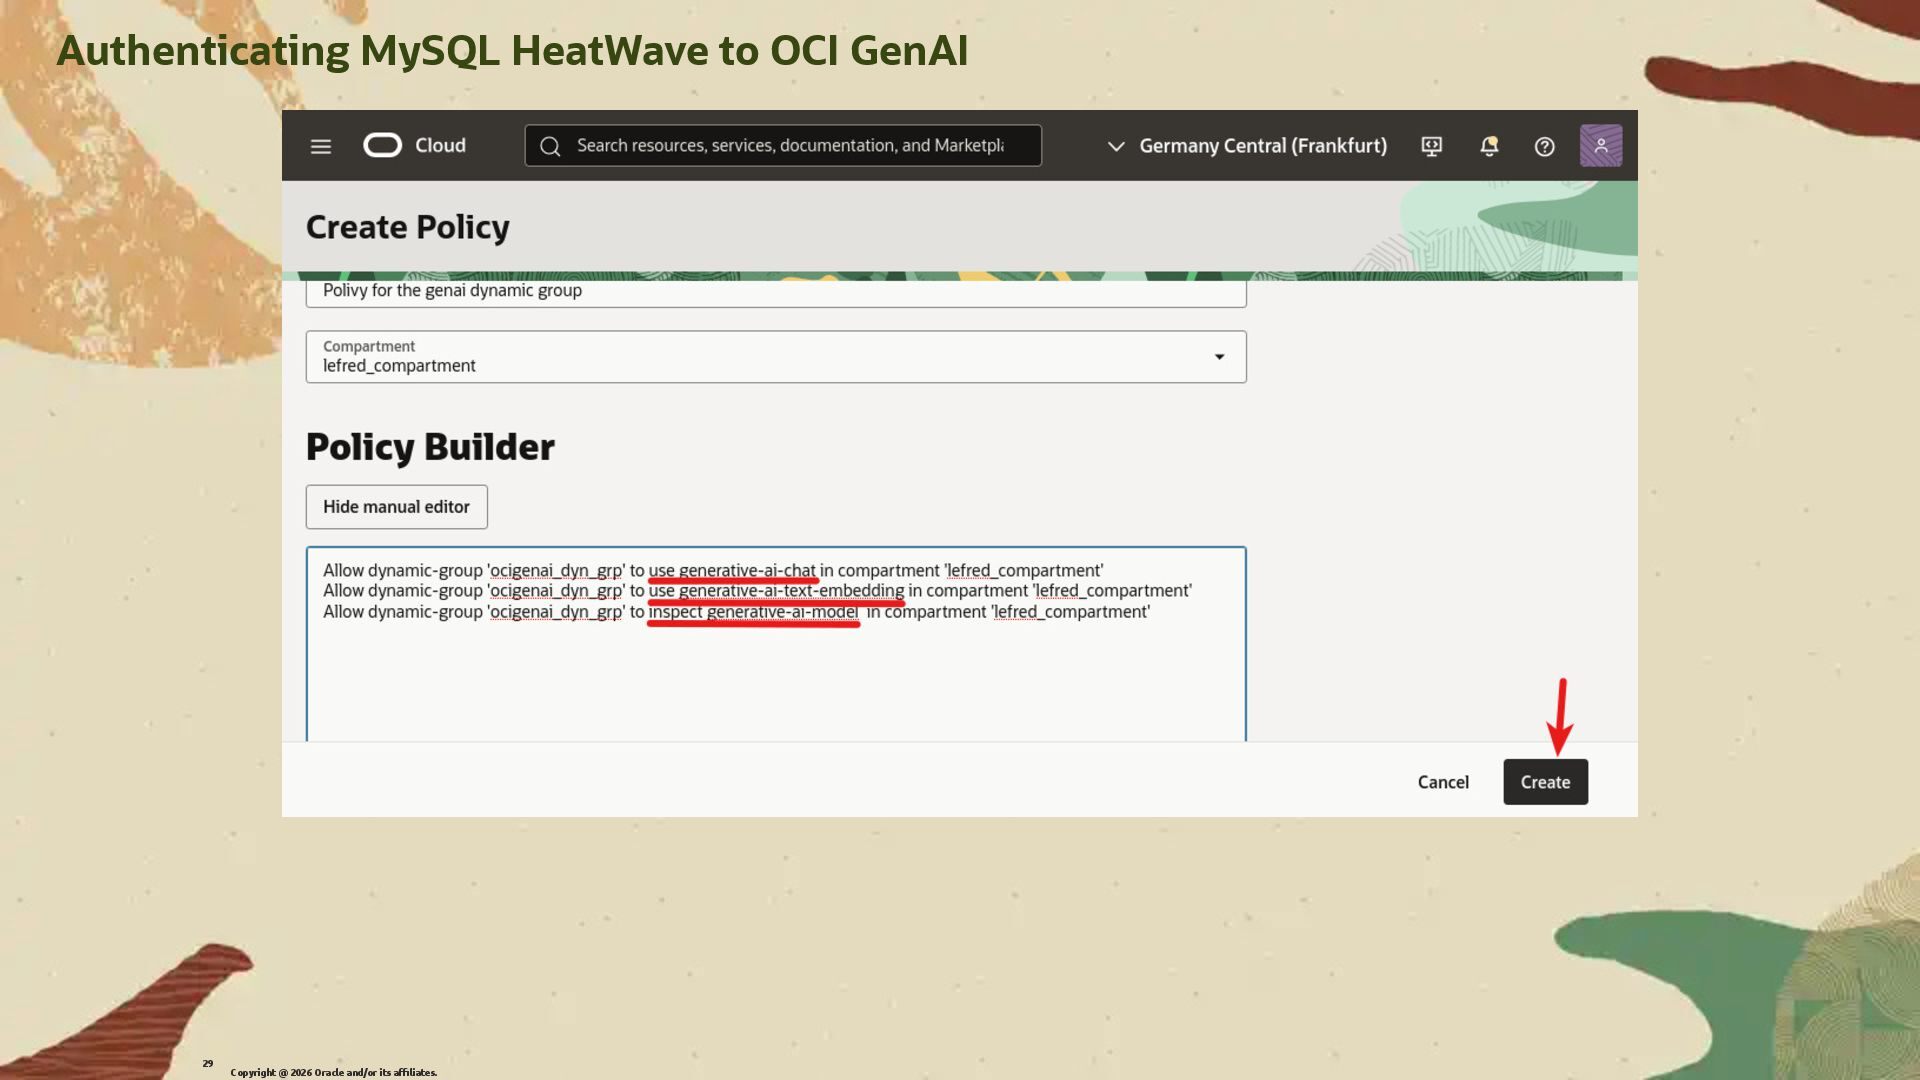Image resolution: width=1920 pixels, height=1080 pixels.
Task: Open the hamburger navigation menu
Action: [x=320, y=146]
